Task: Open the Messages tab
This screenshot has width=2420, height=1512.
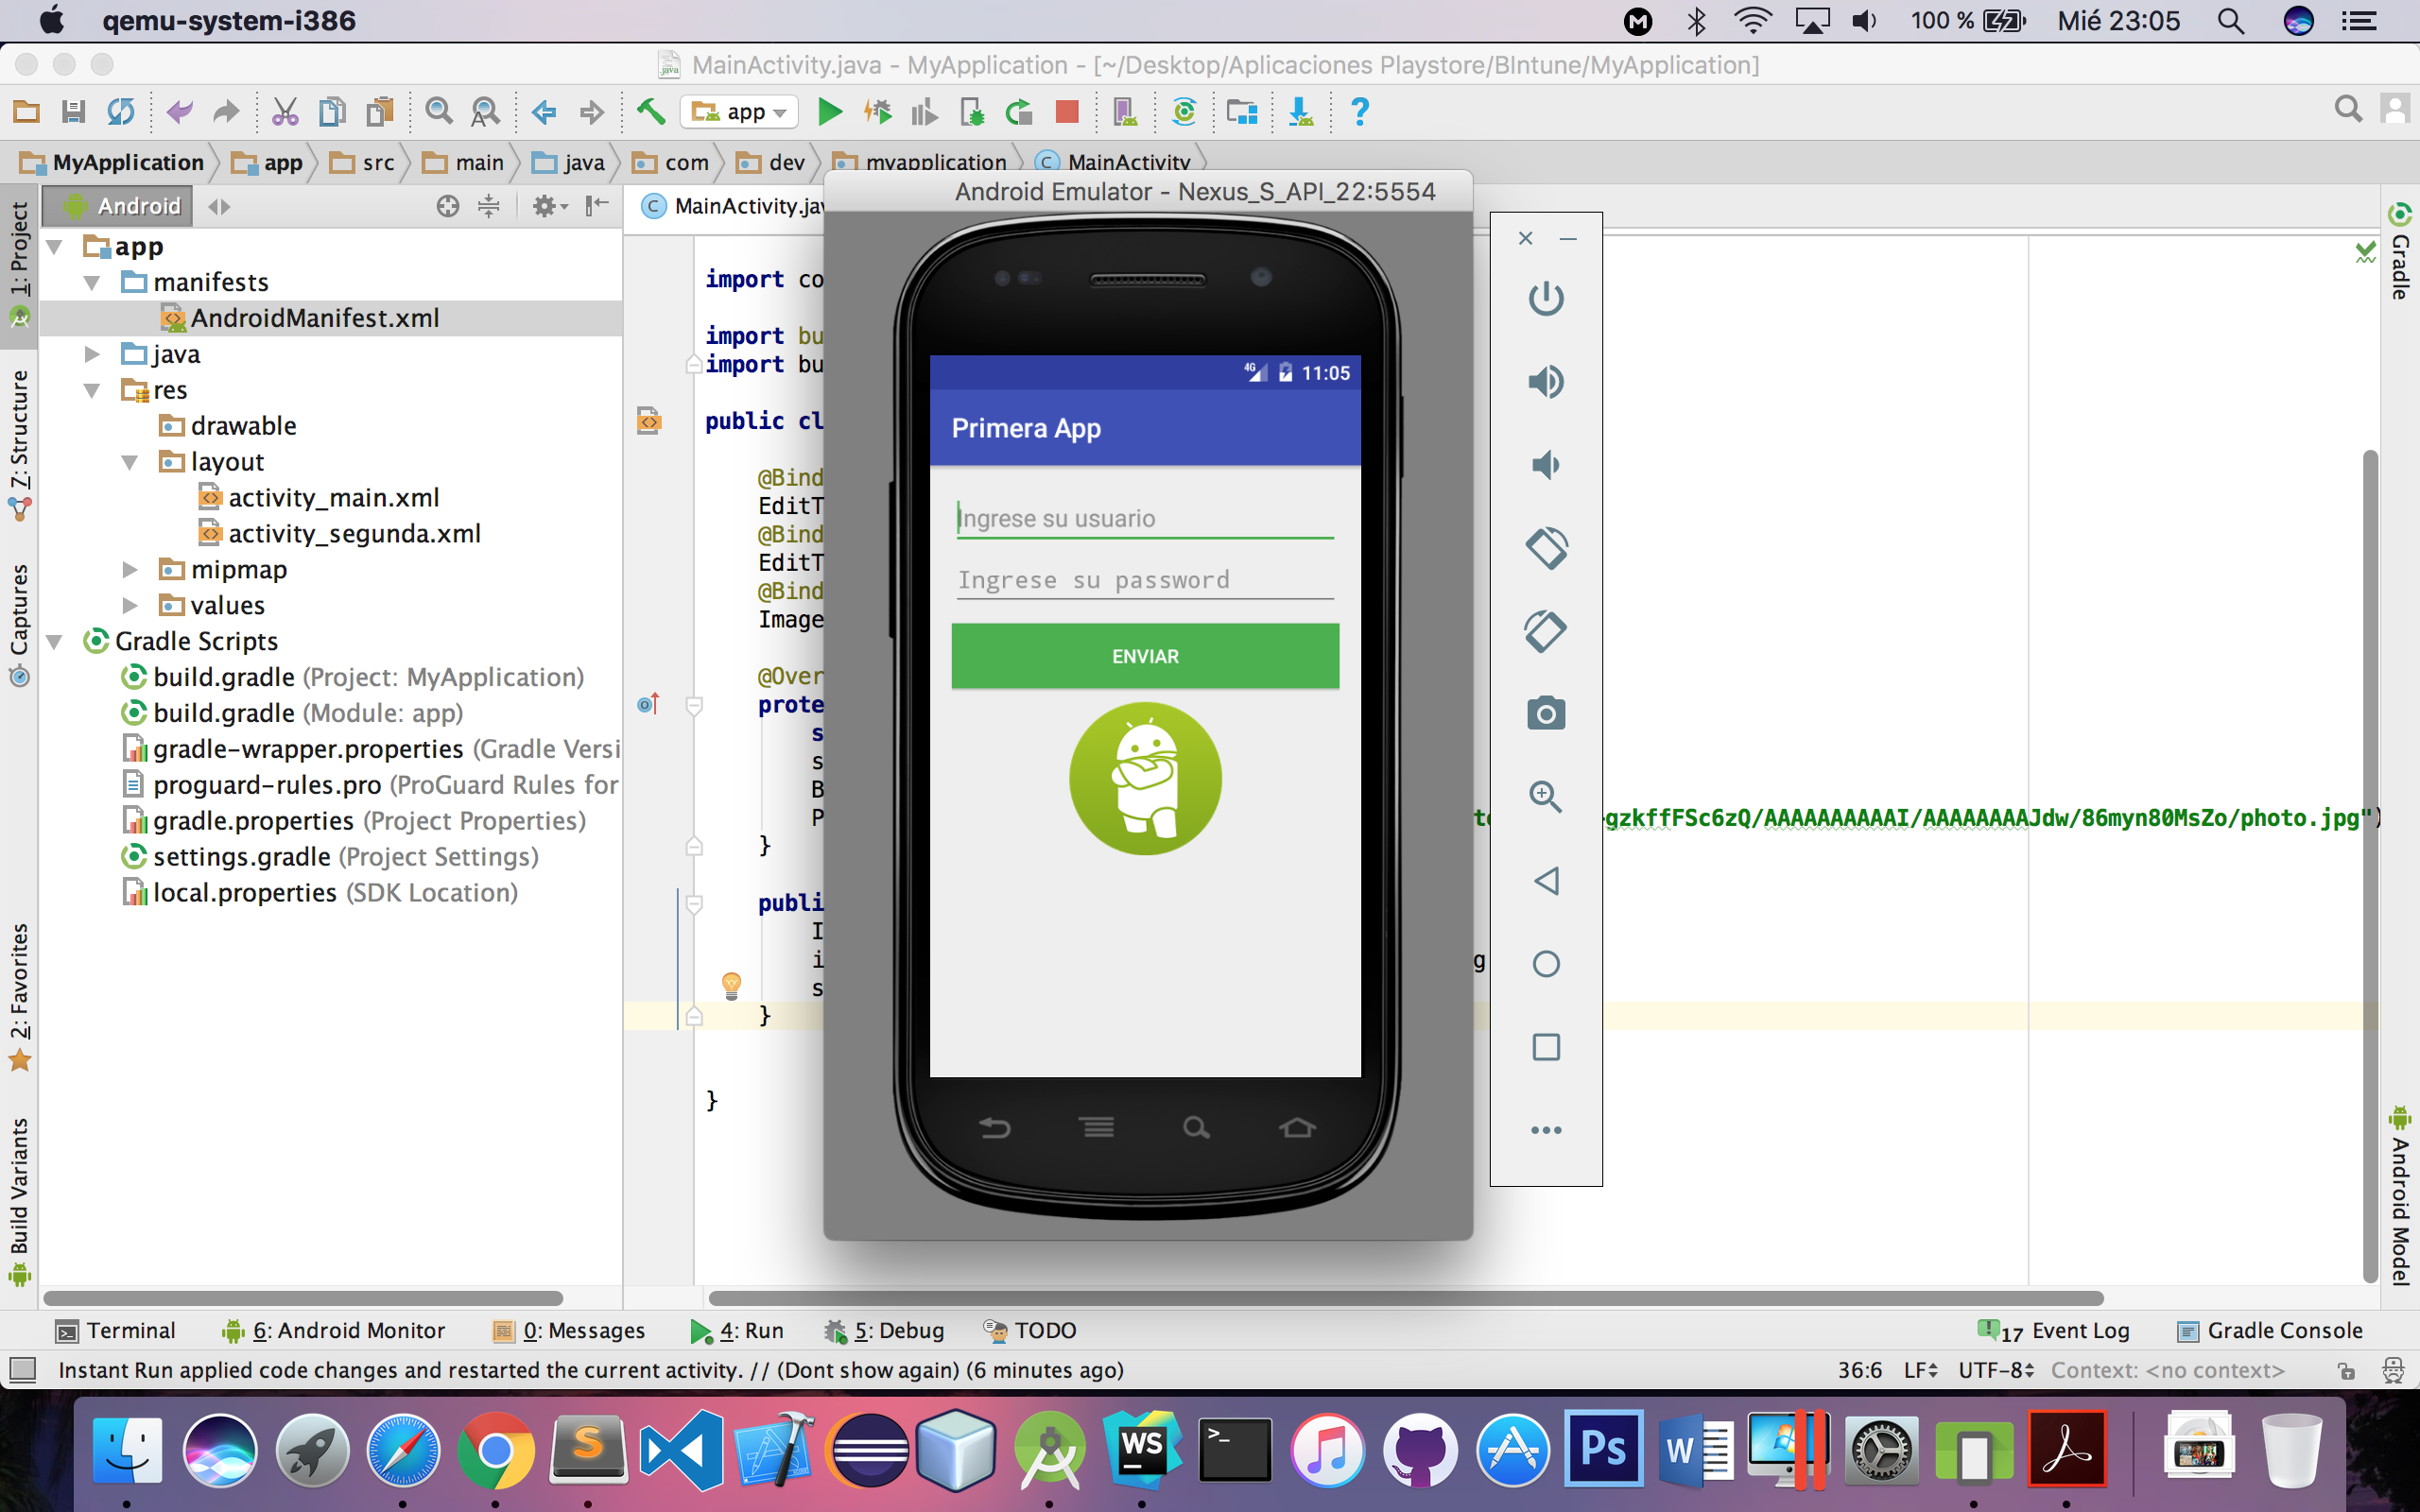Action: [570, 1331]
